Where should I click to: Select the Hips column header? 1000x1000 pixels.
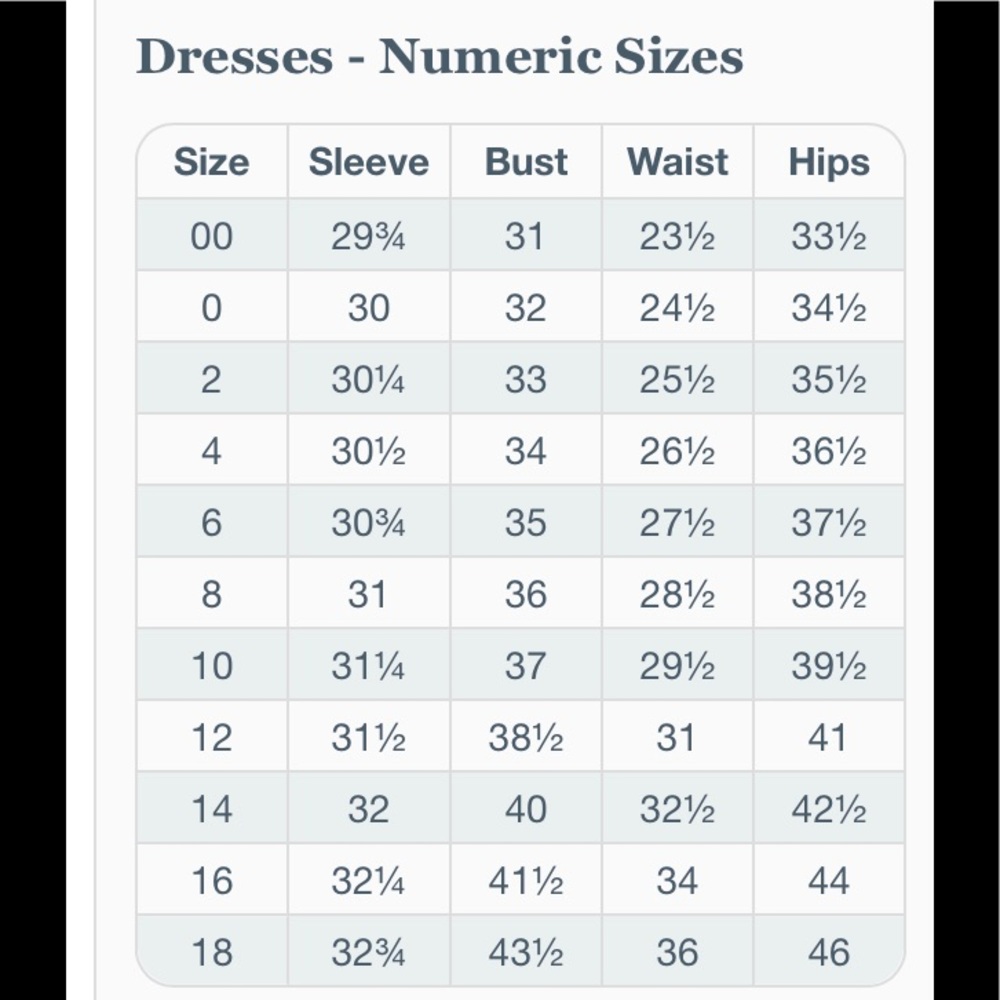(828, 161)
